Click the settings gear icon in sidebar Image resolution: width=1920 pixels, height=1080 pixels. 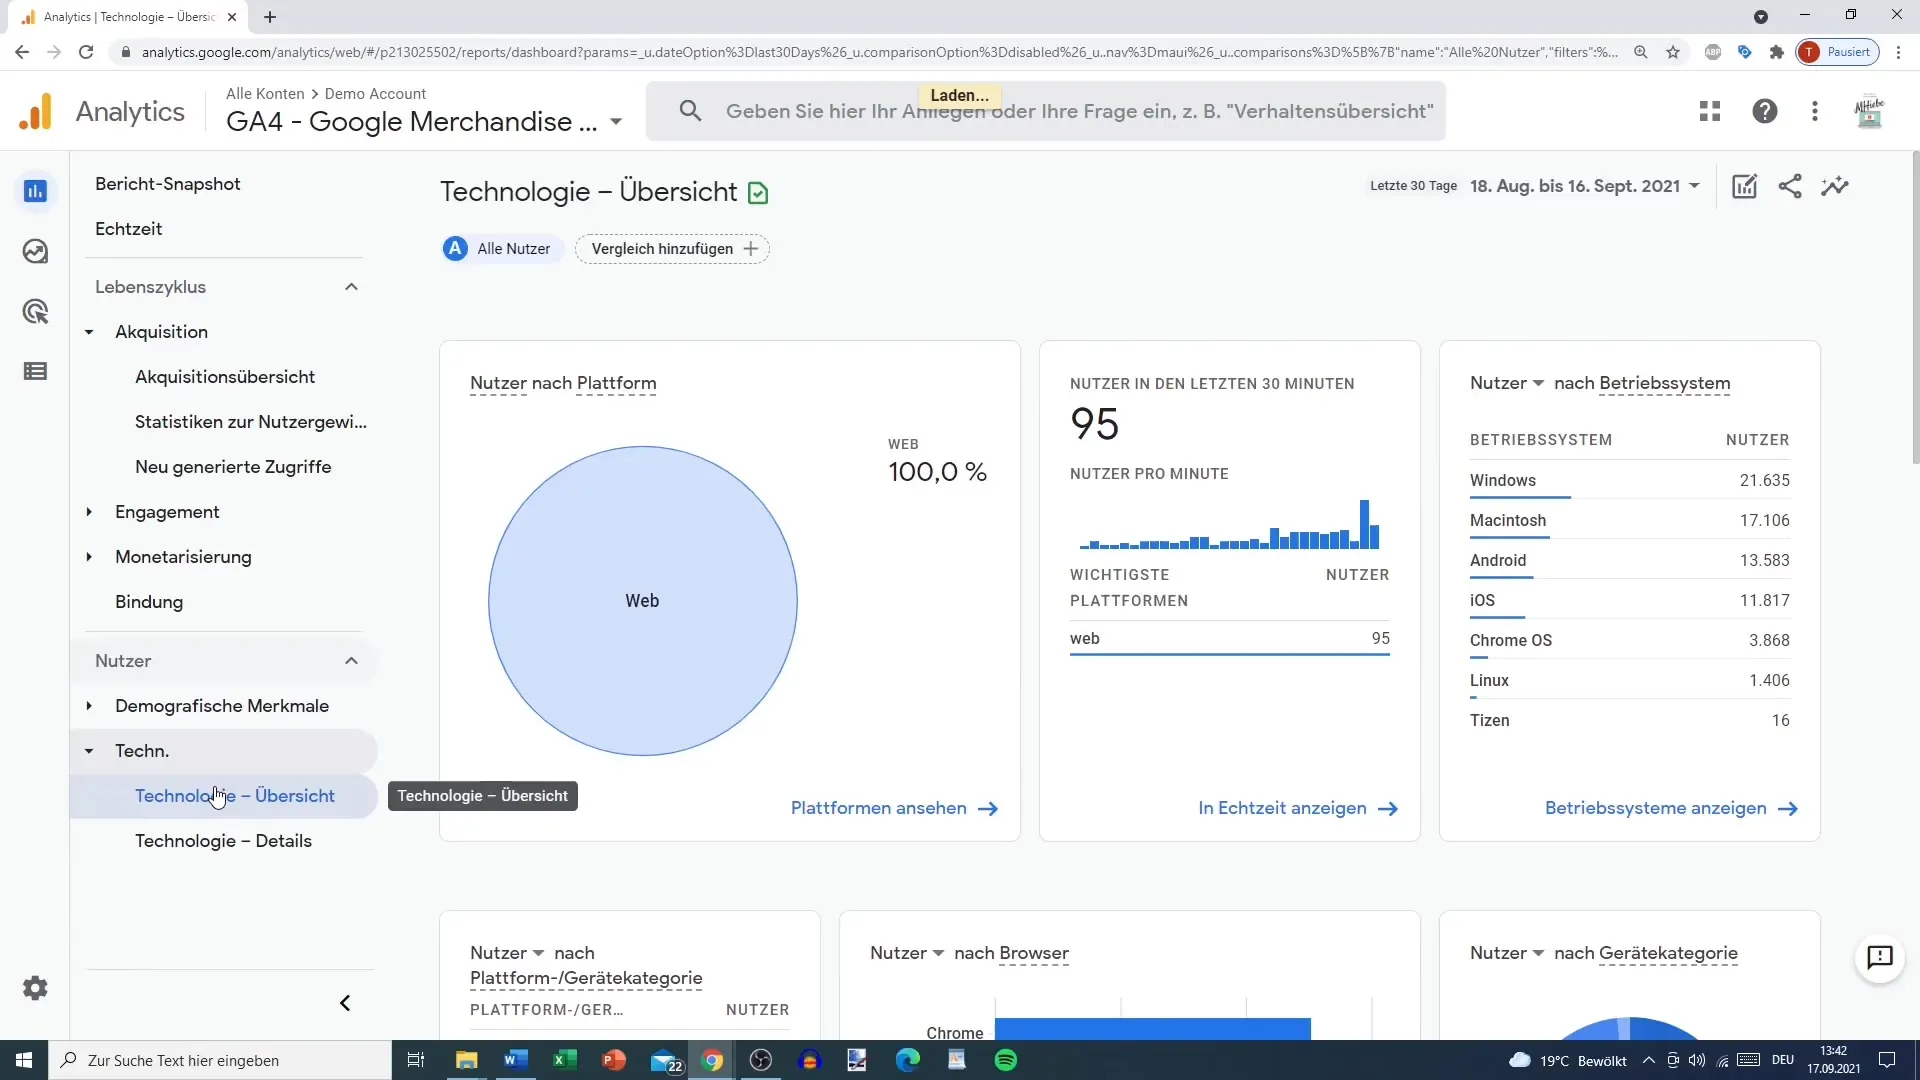click(x=36, y=988)
